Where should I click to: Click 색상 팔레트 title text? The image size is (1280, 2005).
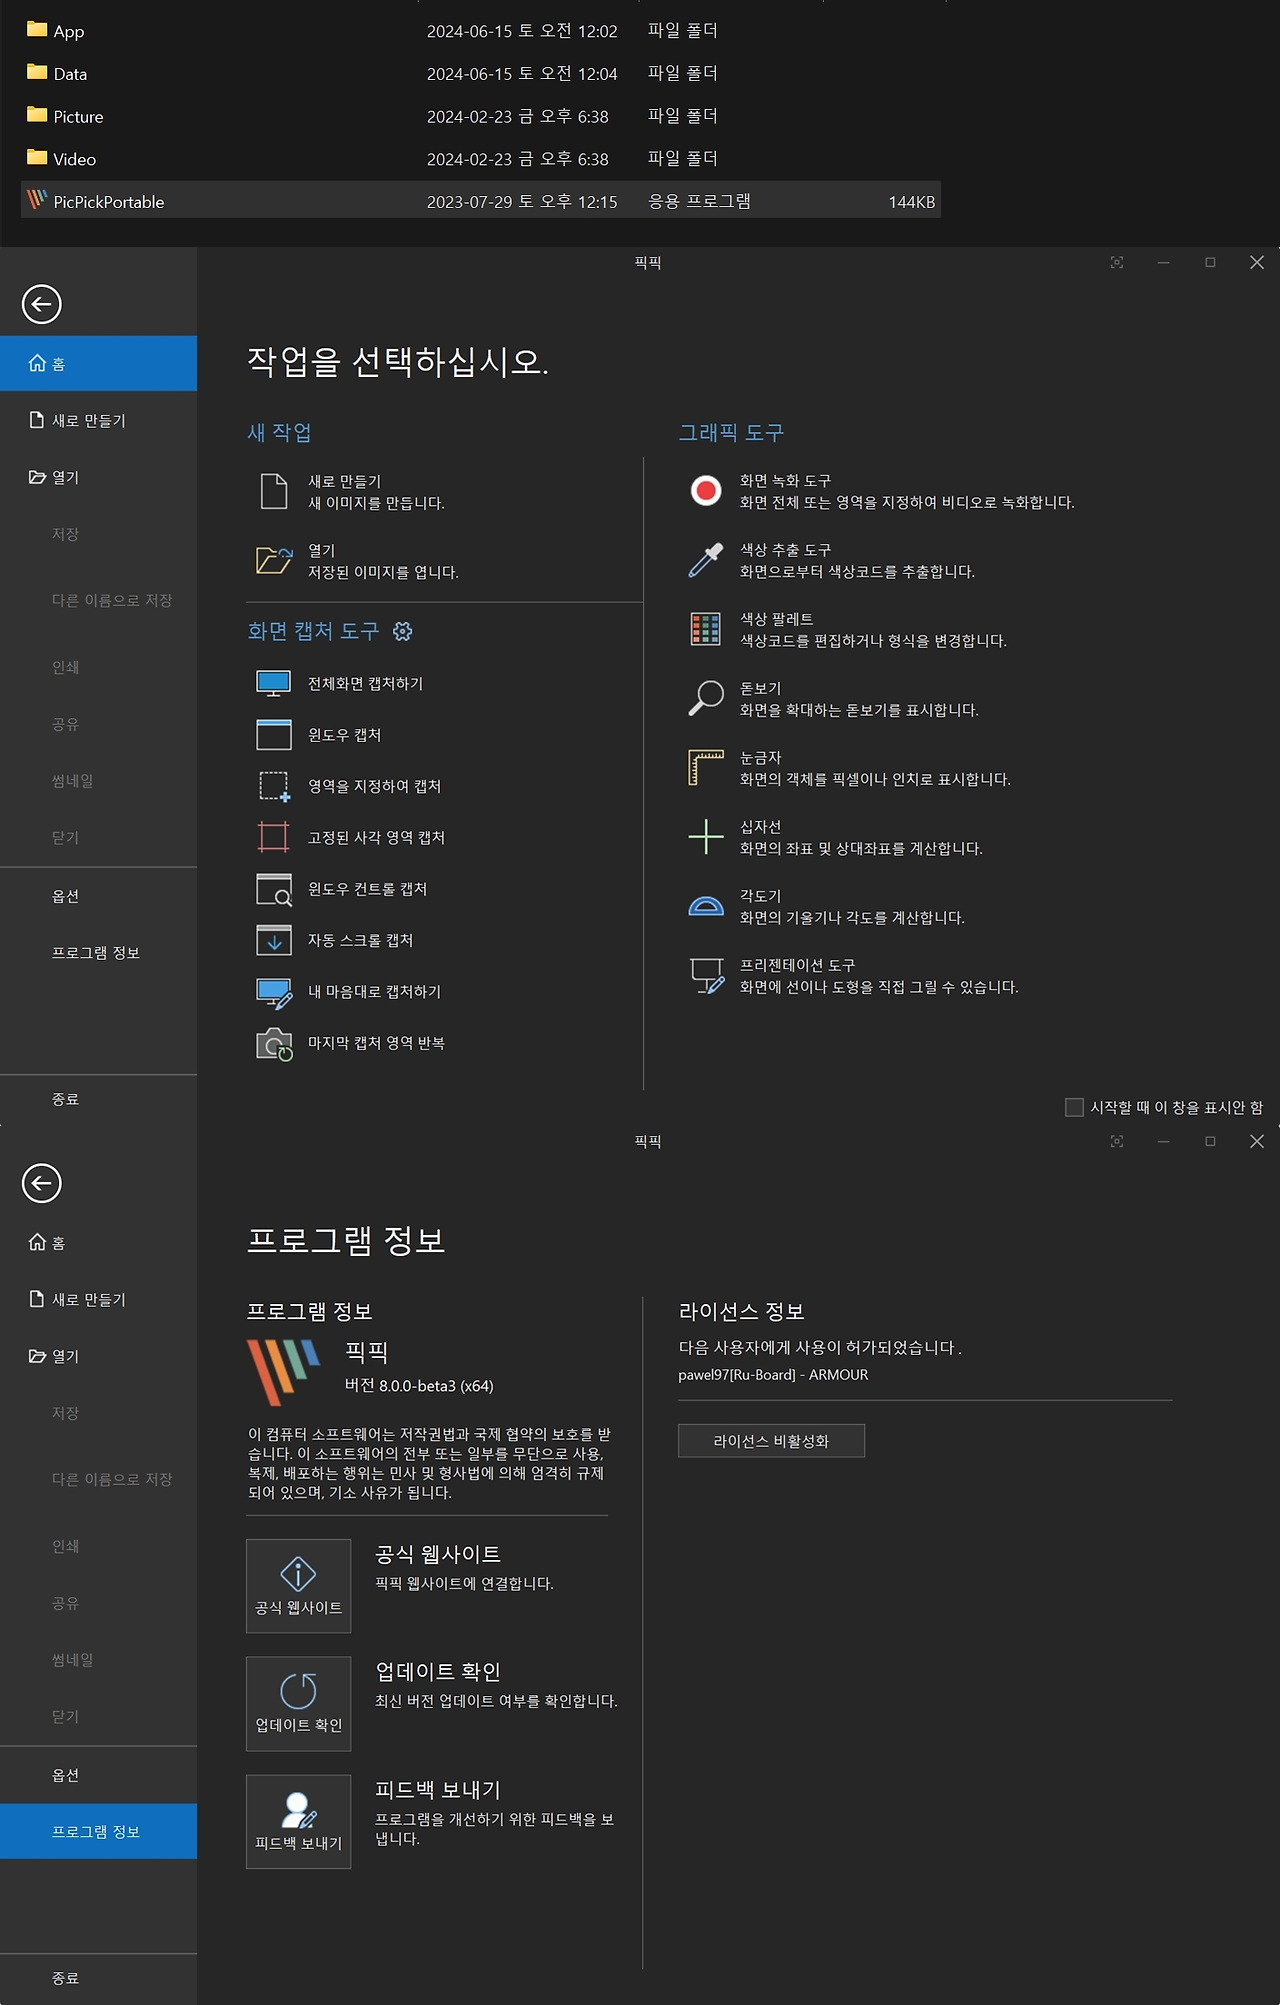point(776,619)
